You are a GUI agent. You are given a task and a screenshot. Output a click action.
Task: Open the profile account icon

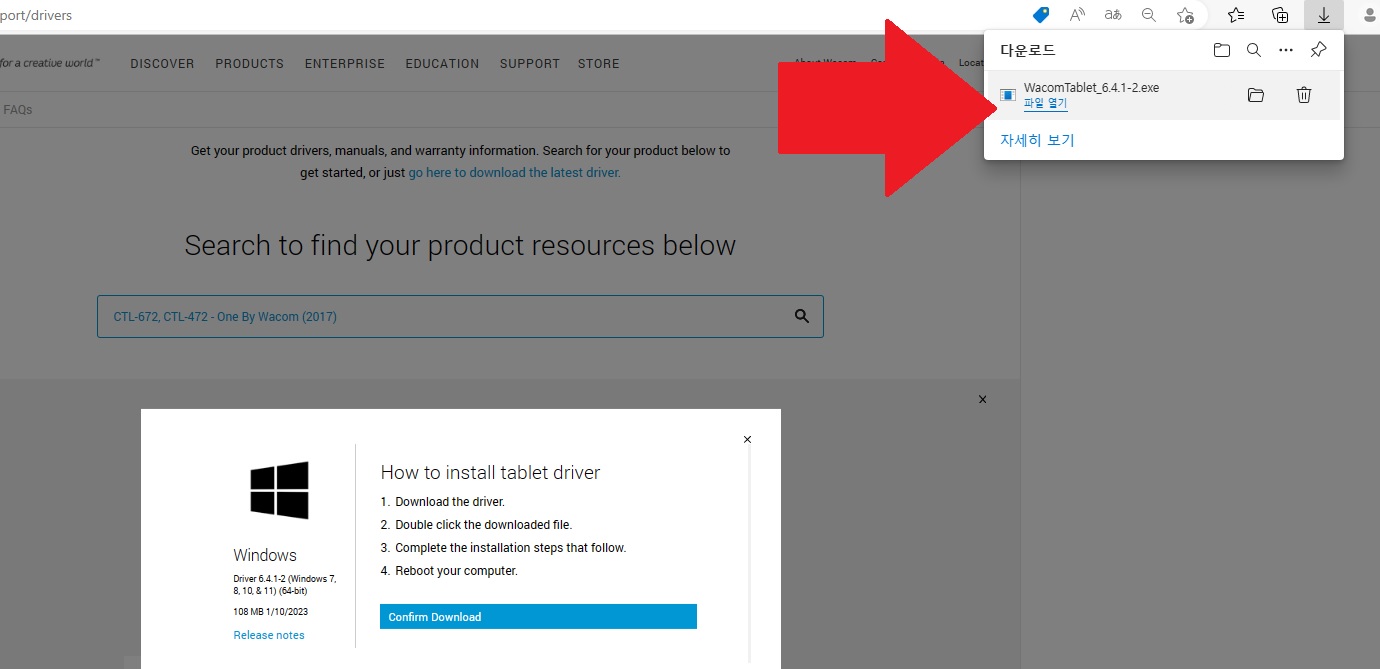[1368, 15]
